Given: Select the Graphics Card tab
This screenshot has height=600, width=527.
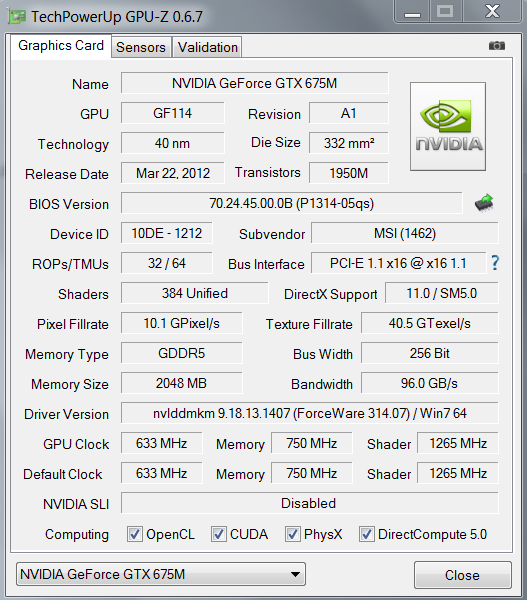Looking at the screenshot, I should pos(61,46).
